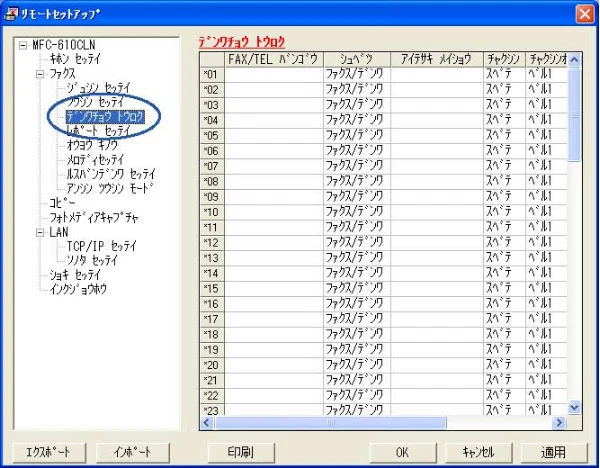
Task: Click name field in row *01
Action: point(437,74)
